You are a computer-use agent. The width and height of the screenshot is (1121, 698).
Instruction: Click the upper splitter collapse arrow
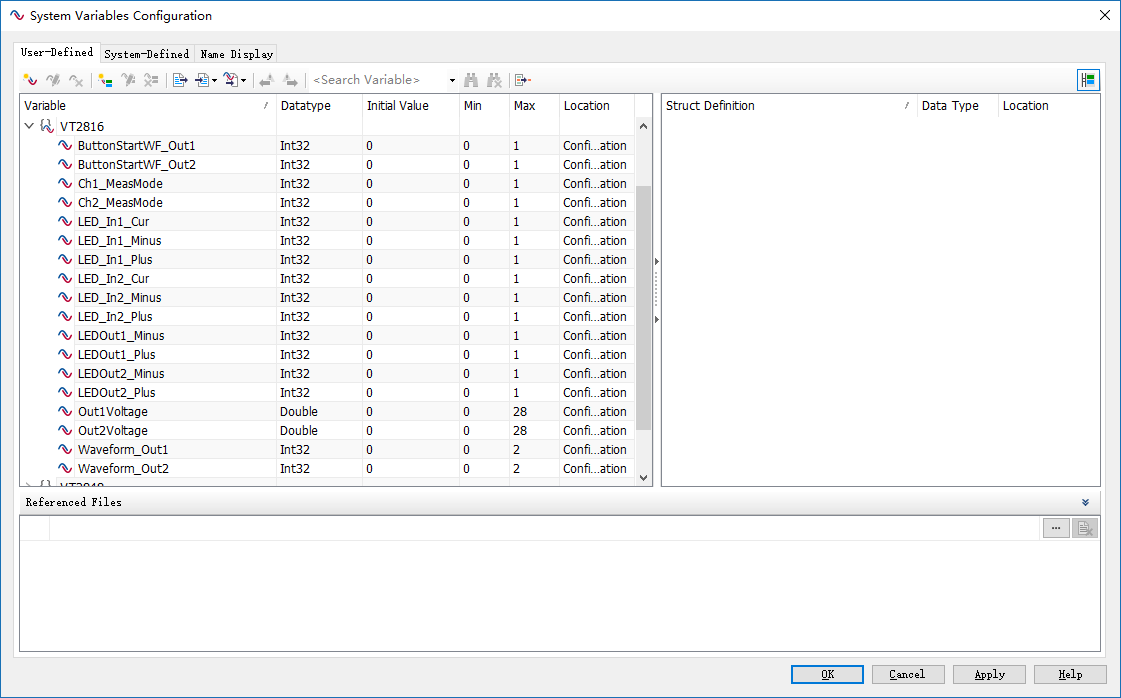click(656, 262)
